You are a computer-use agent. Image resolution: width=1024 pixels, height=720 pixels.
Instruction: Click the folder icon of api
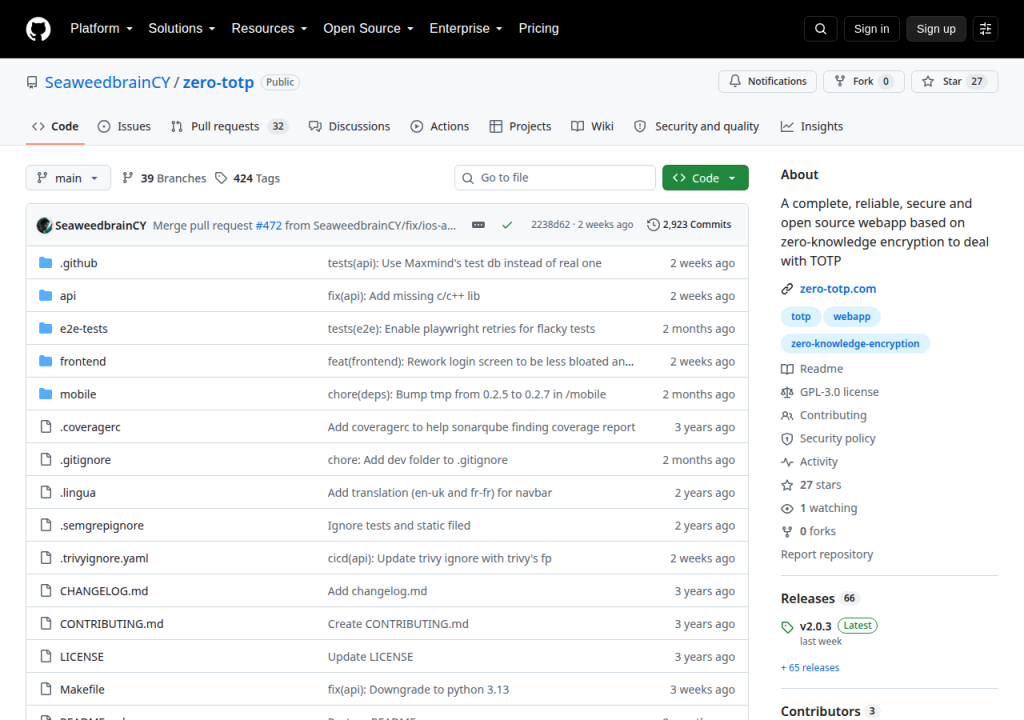46,295
